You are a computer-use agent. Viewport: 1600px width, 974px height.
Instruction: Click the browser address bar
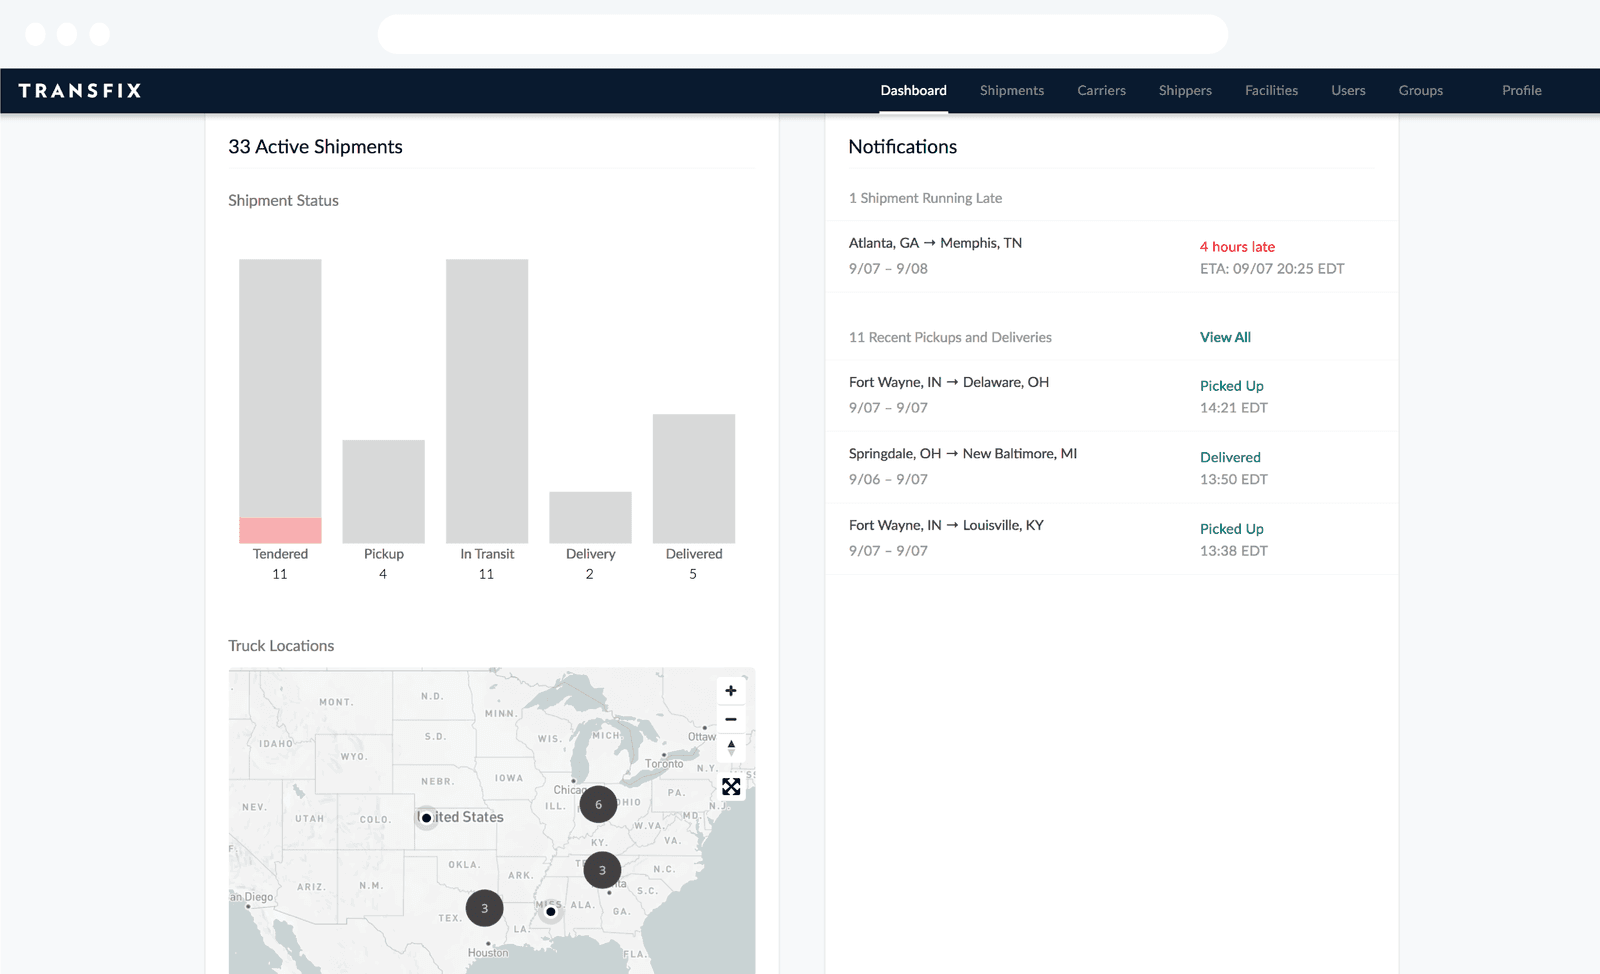(802, 34)
